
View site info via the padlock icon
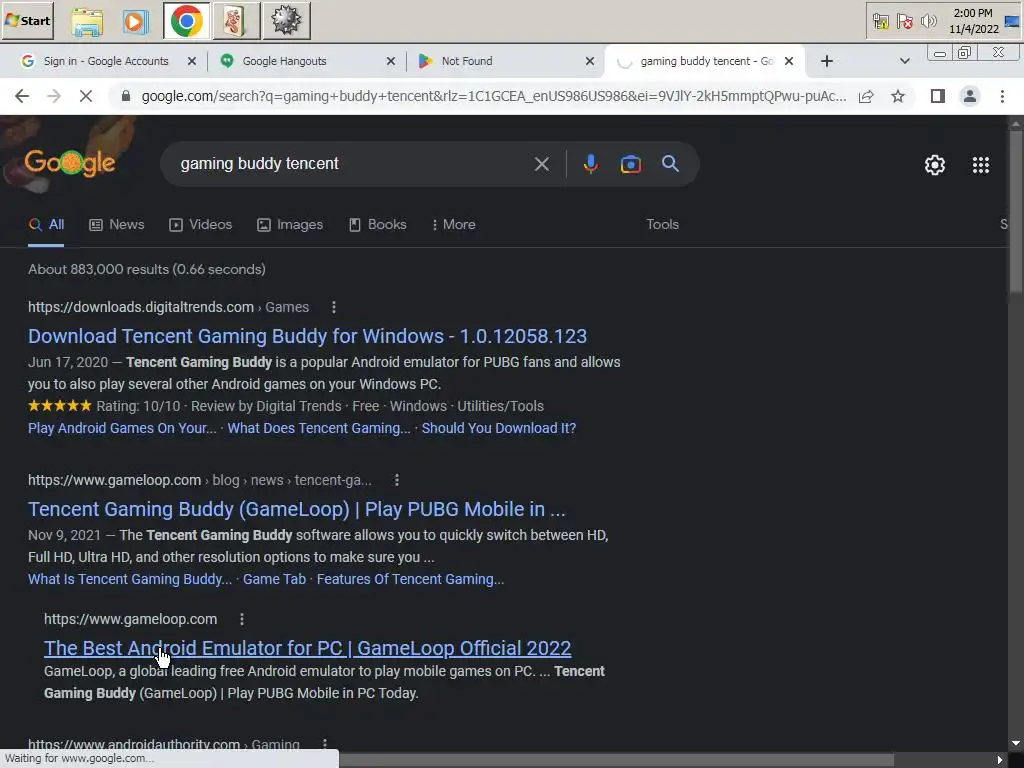click(x=126, y=97)
